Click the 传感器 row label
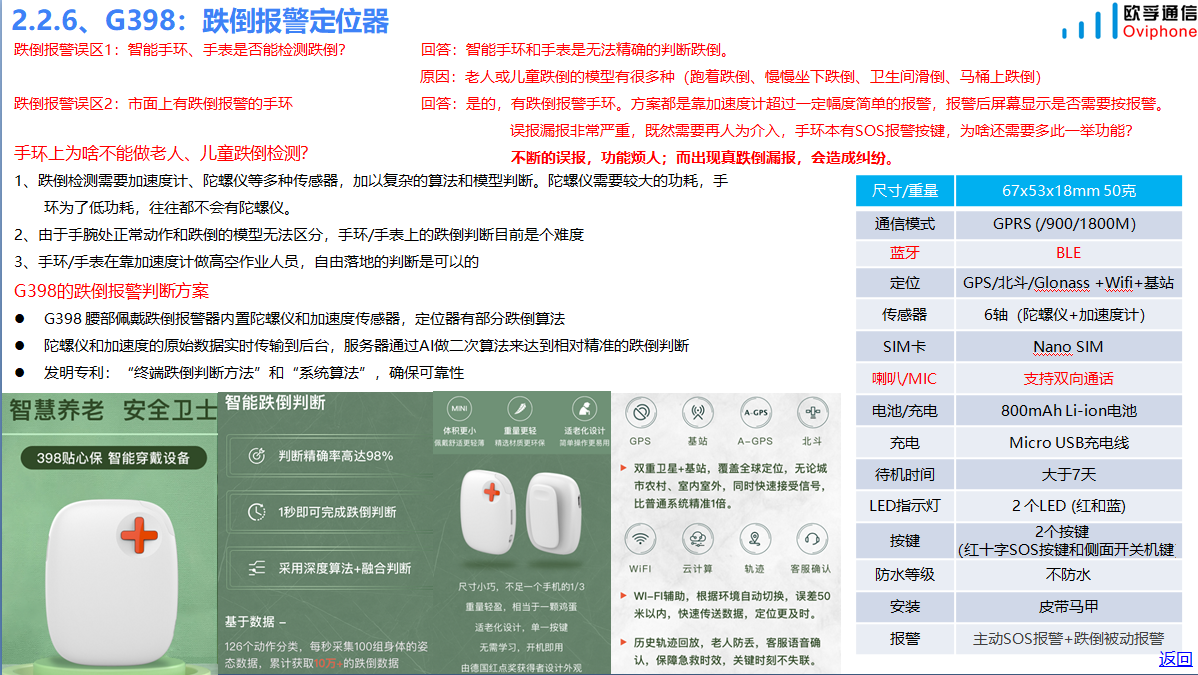This screenshot has height=675, width=1198. pyautogui.click(x=905, y=315)
